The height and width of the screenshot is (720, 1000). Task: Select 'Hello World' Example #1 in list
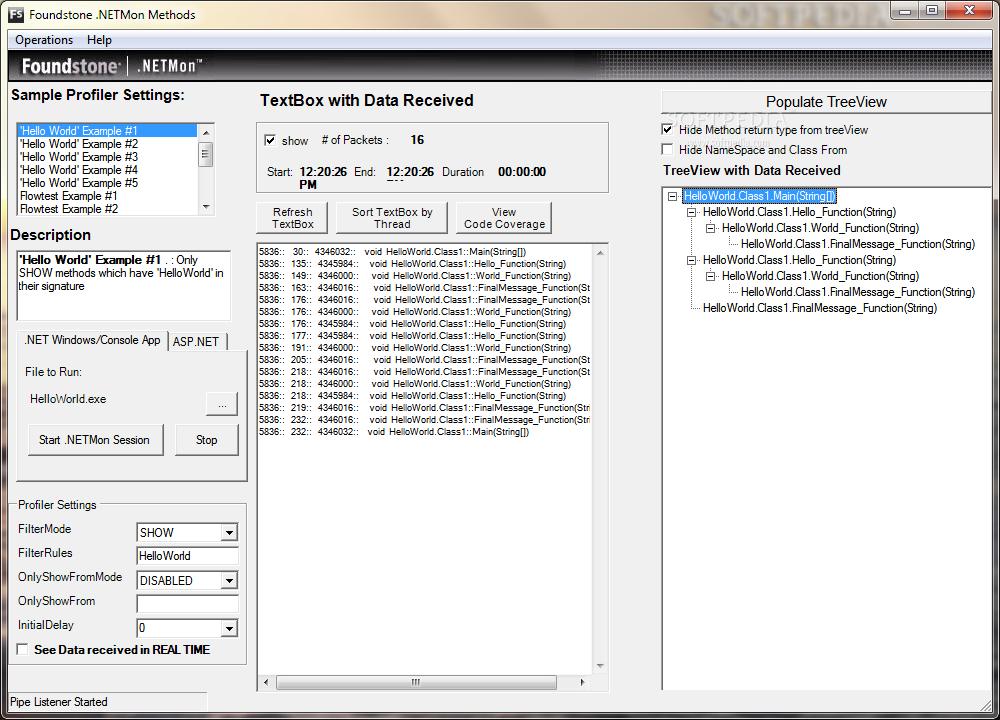[x=107, y=131]
